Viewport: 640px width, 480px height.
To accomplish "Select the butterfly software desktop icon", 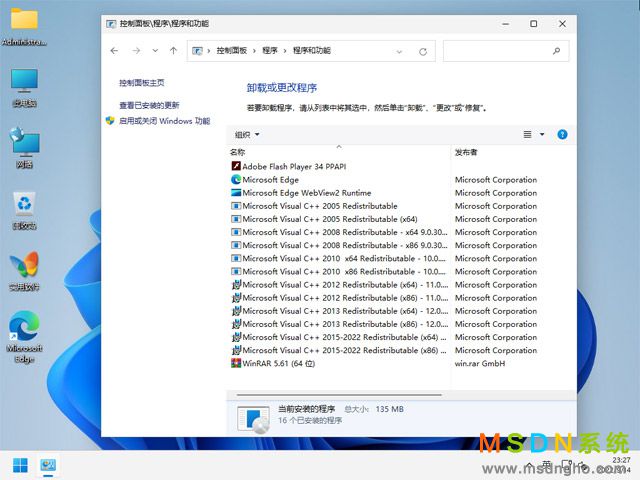I will [x=24, y=271].
